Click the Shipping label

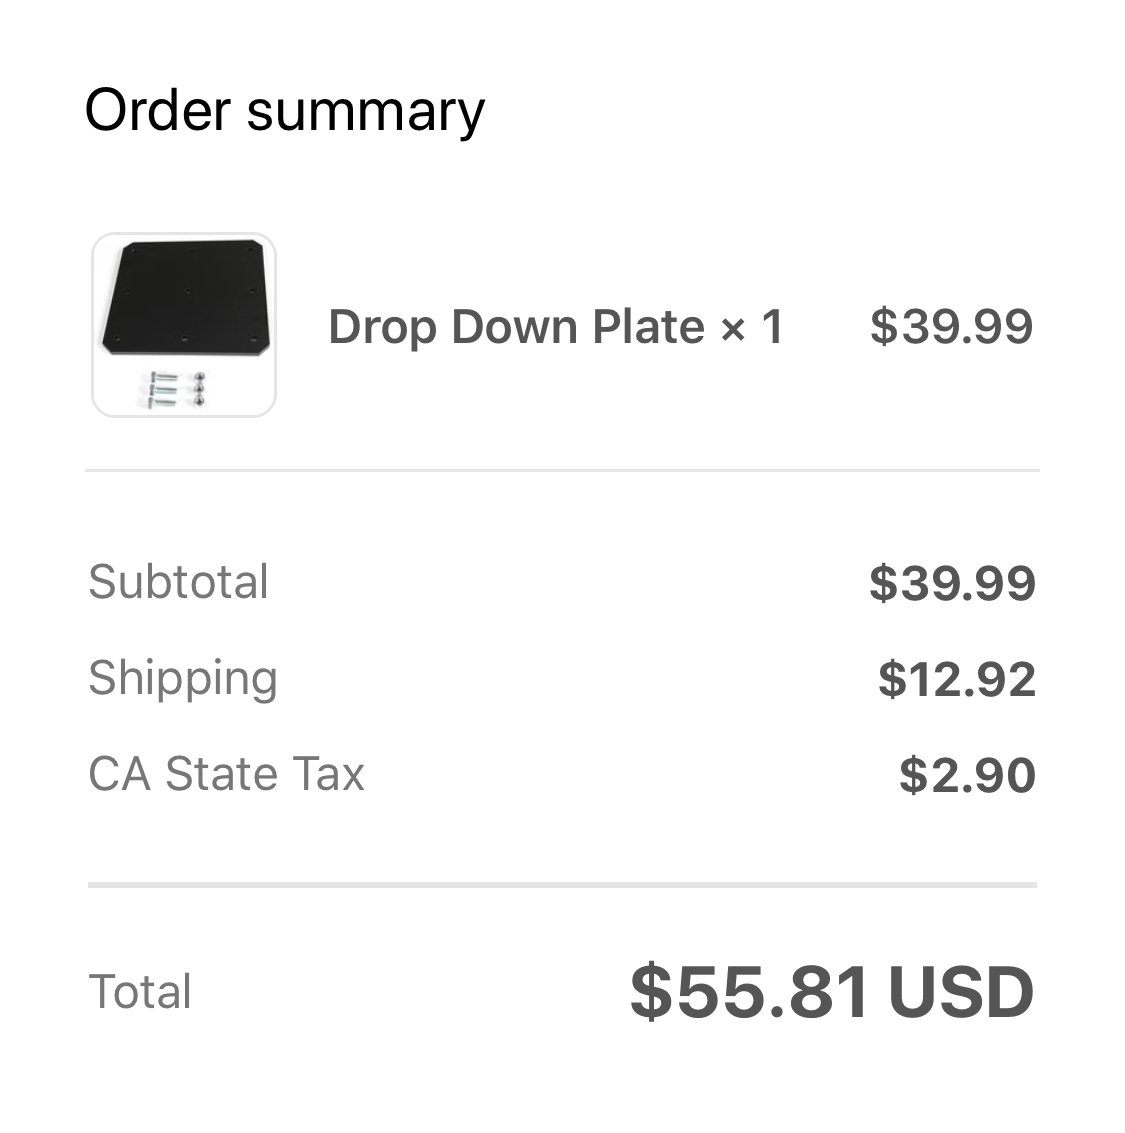pos(183,679)
